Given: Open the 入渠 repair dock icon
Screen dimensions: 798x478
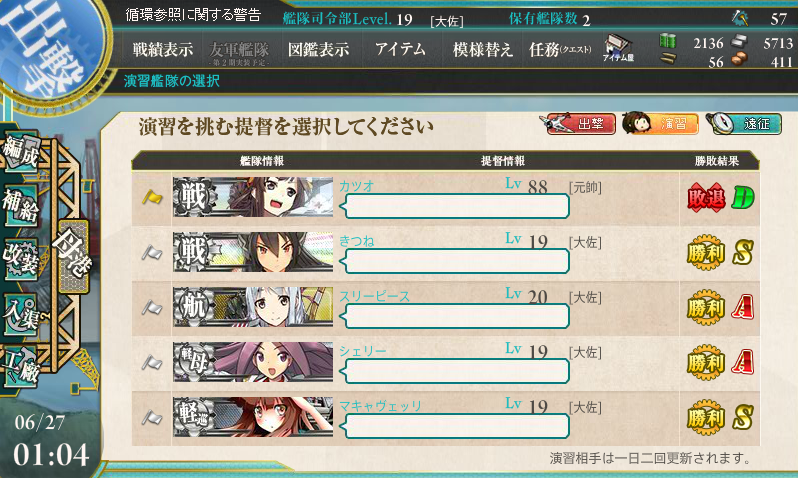Looking at the screenshot, I should (x=21, y=315).
